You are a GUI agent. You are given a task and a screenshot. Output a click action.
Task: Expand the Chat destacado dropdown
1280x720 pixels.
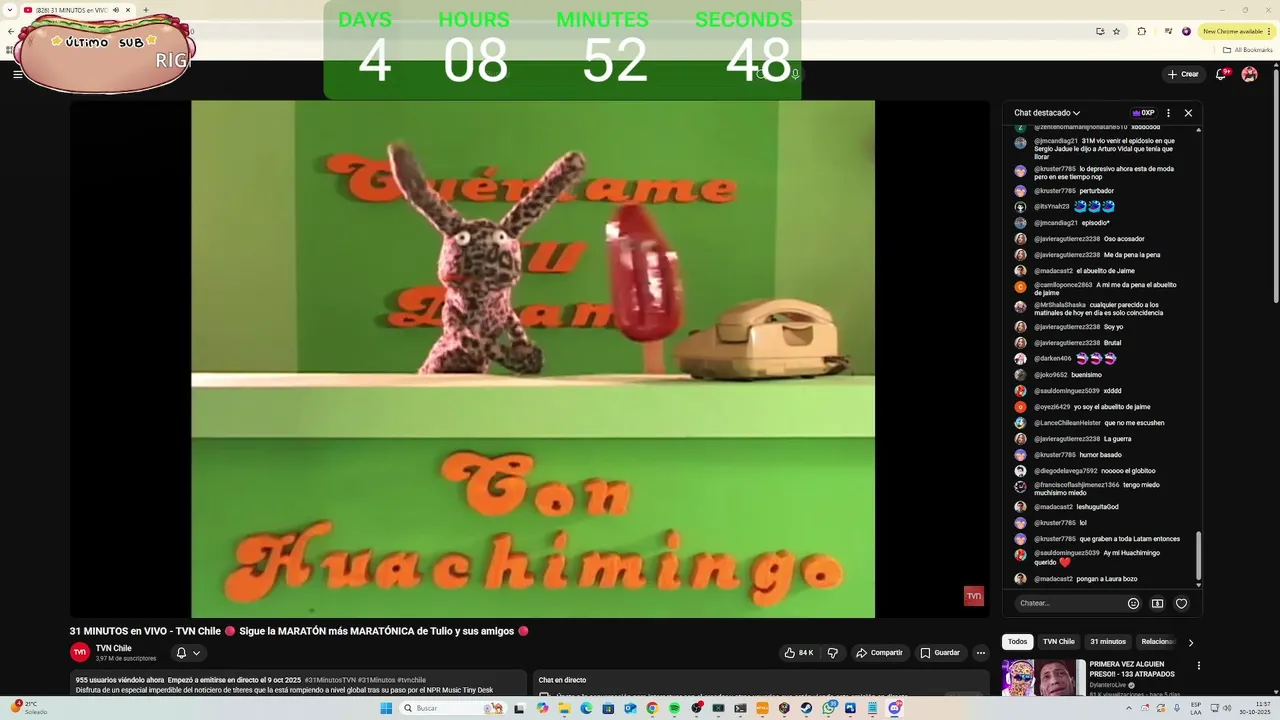(1047, 113)
